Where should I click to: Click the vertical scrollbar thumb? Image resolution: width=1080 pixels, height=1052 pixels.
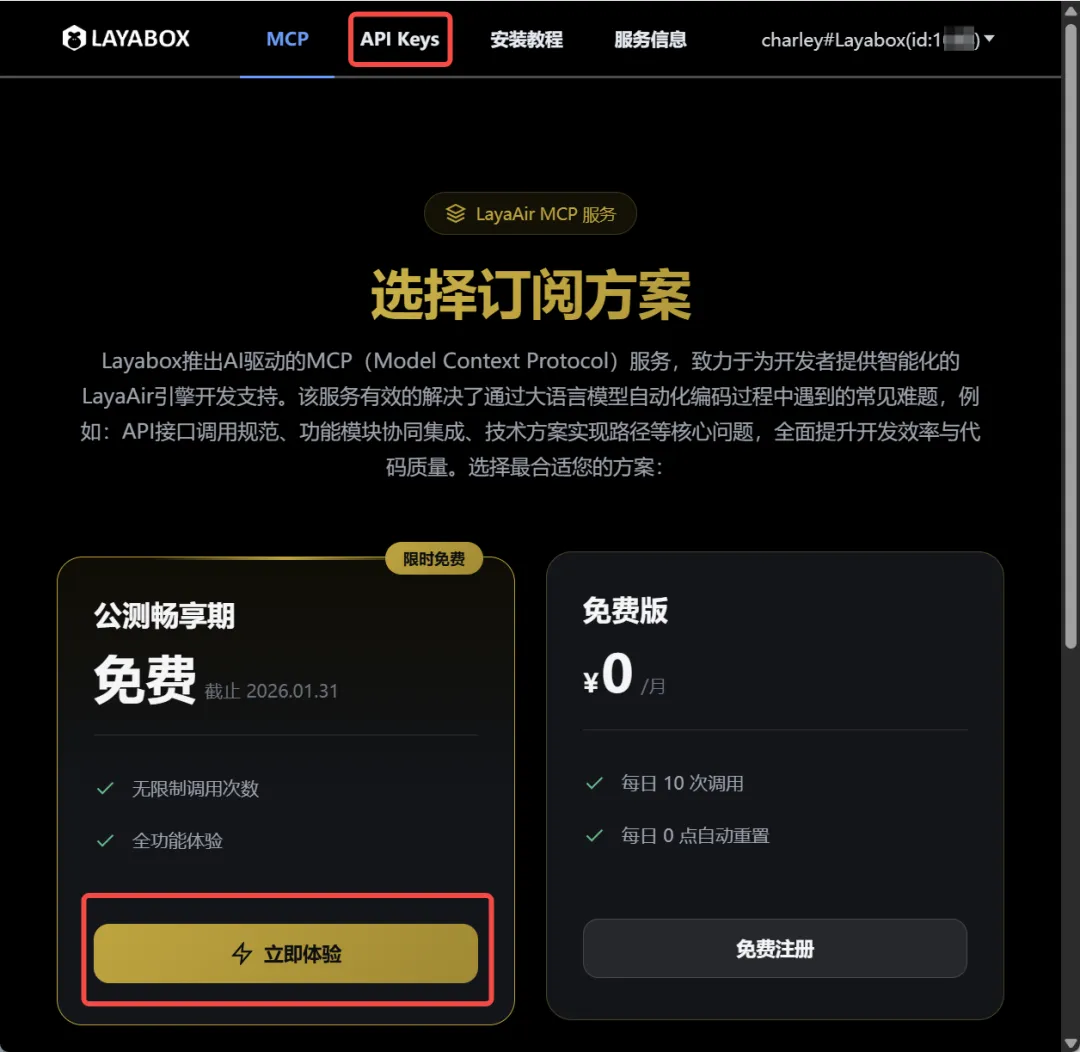point(1070,336)
